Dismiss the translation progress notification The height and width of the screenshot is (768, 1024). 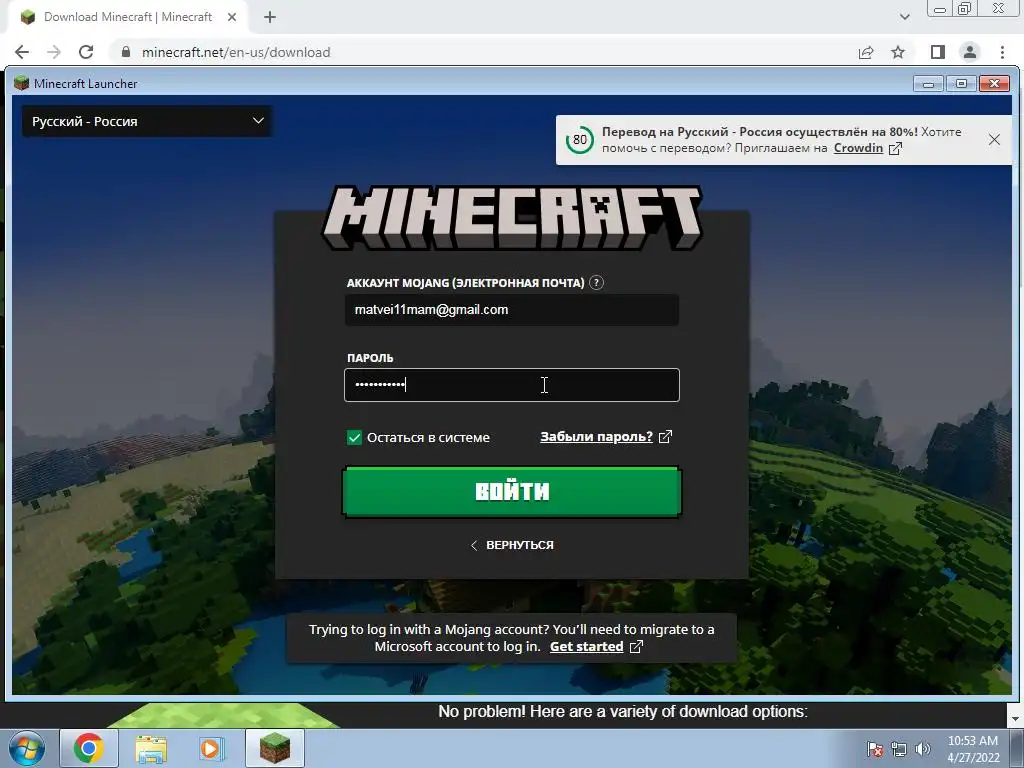tap(994, 140)
